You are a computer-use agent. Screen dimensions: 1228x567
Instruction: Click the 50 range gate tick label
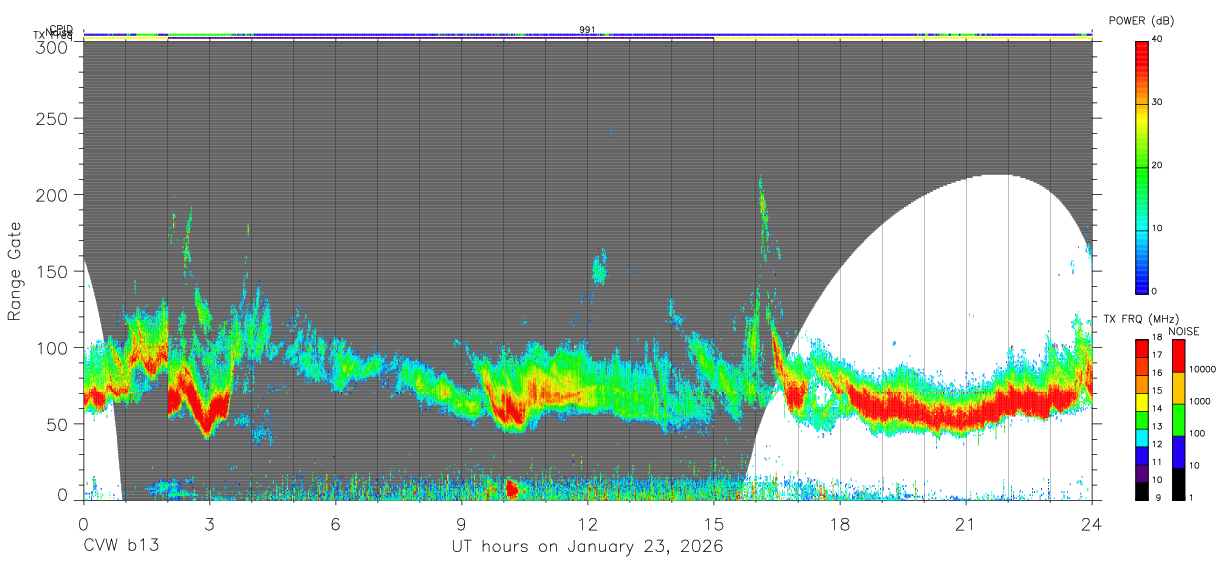tap(57, 424)
